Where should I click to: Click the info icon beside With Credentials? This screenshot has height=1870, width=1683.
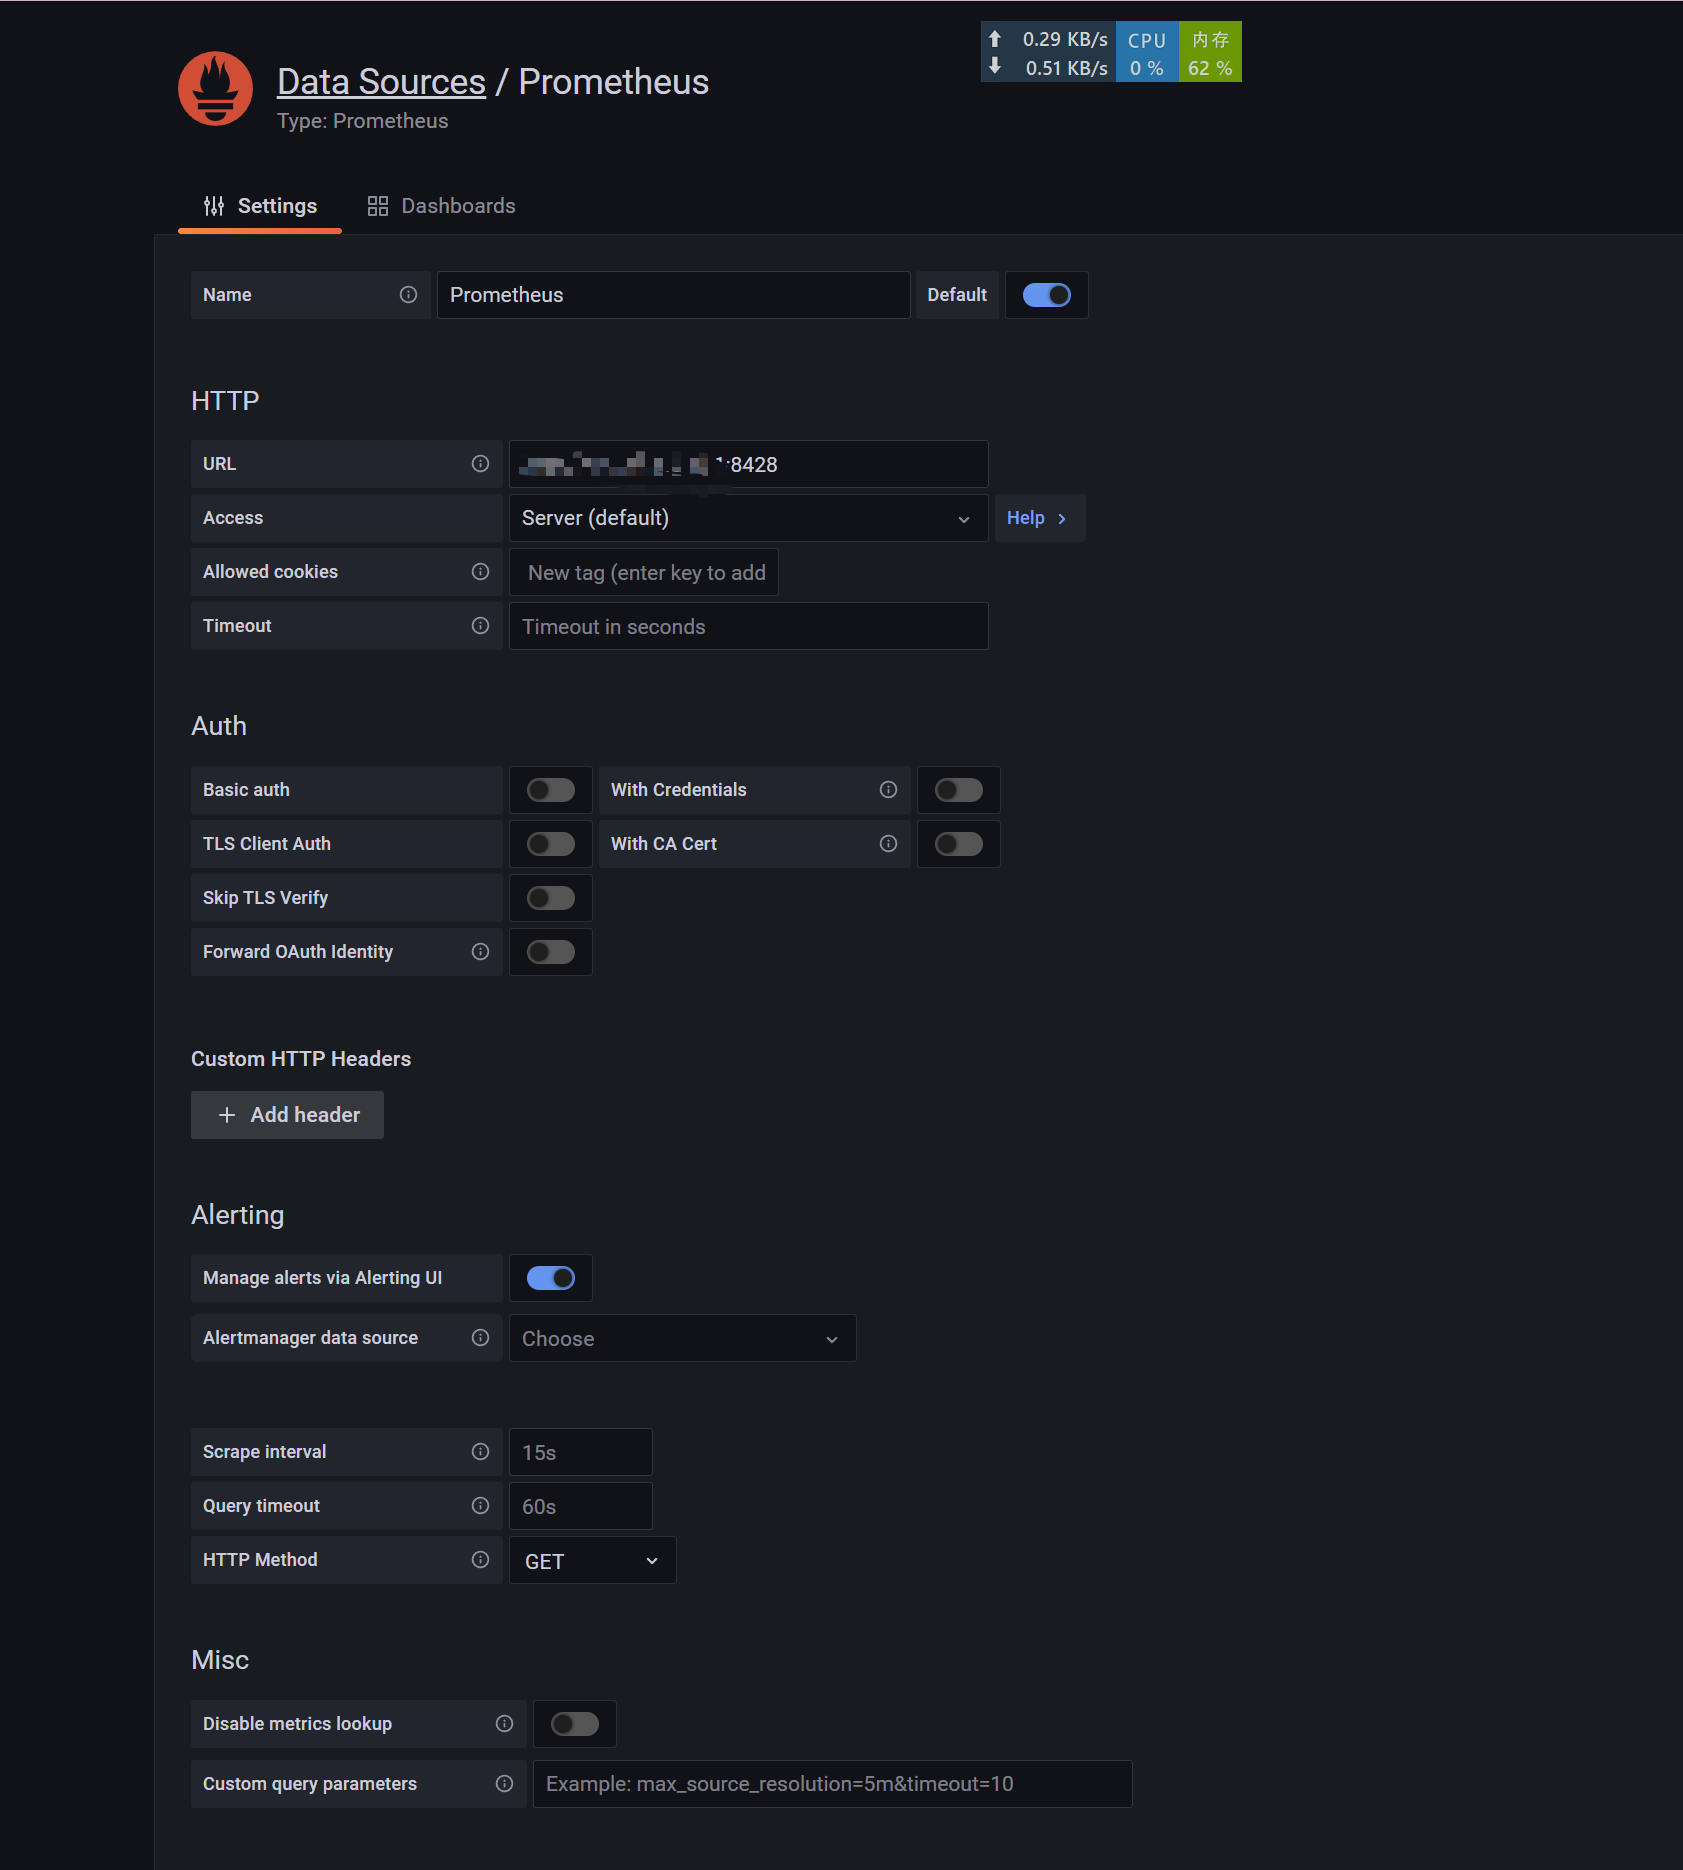click(888, 790)
